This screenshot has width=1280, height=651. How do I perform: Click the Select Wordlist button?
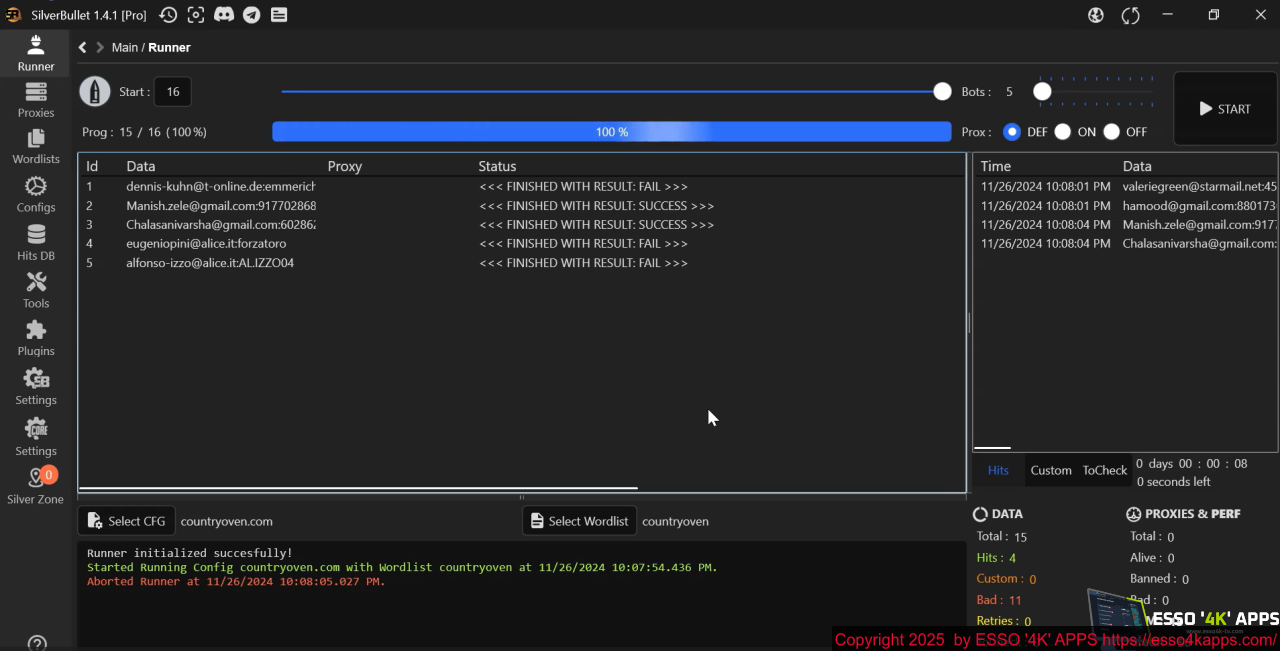[x=580, y=521]
